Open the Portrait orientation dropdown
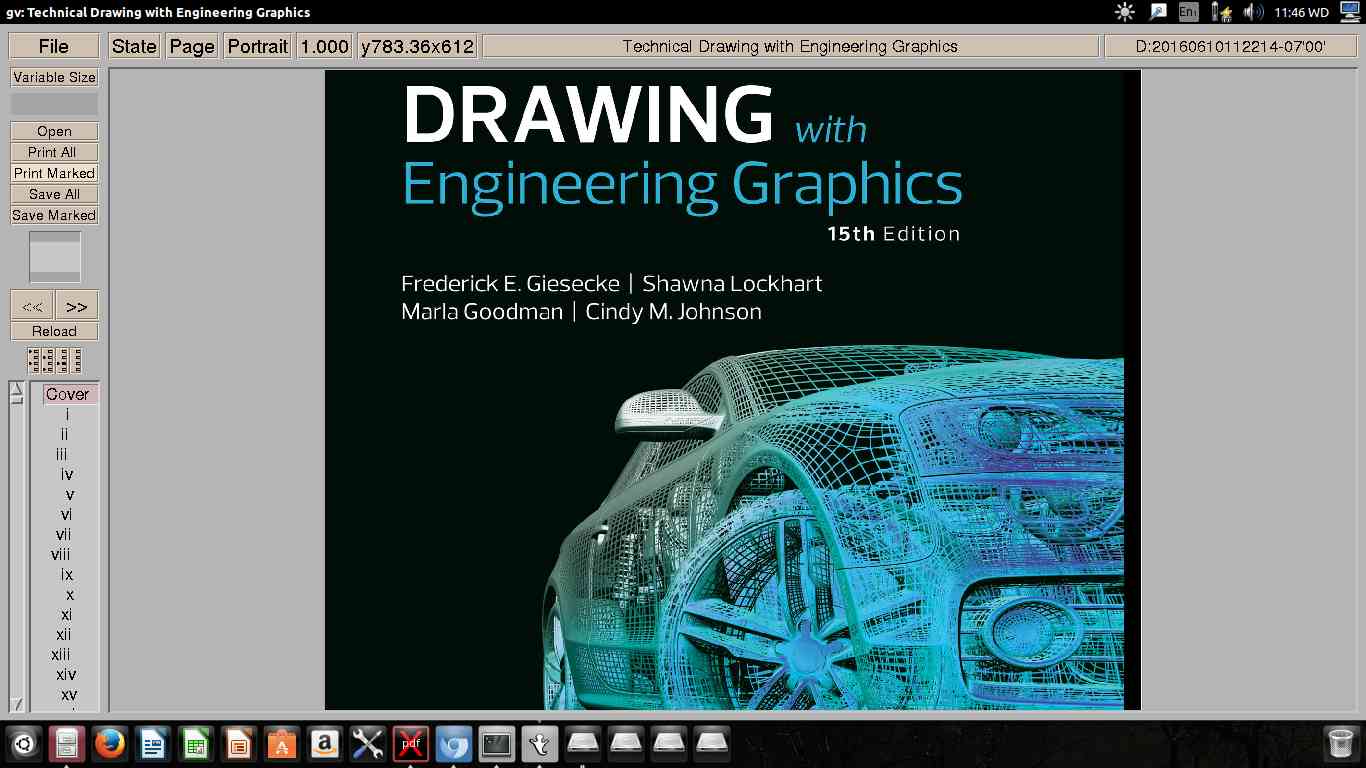This screenshot has height=768, width=1366. point(258,46)
